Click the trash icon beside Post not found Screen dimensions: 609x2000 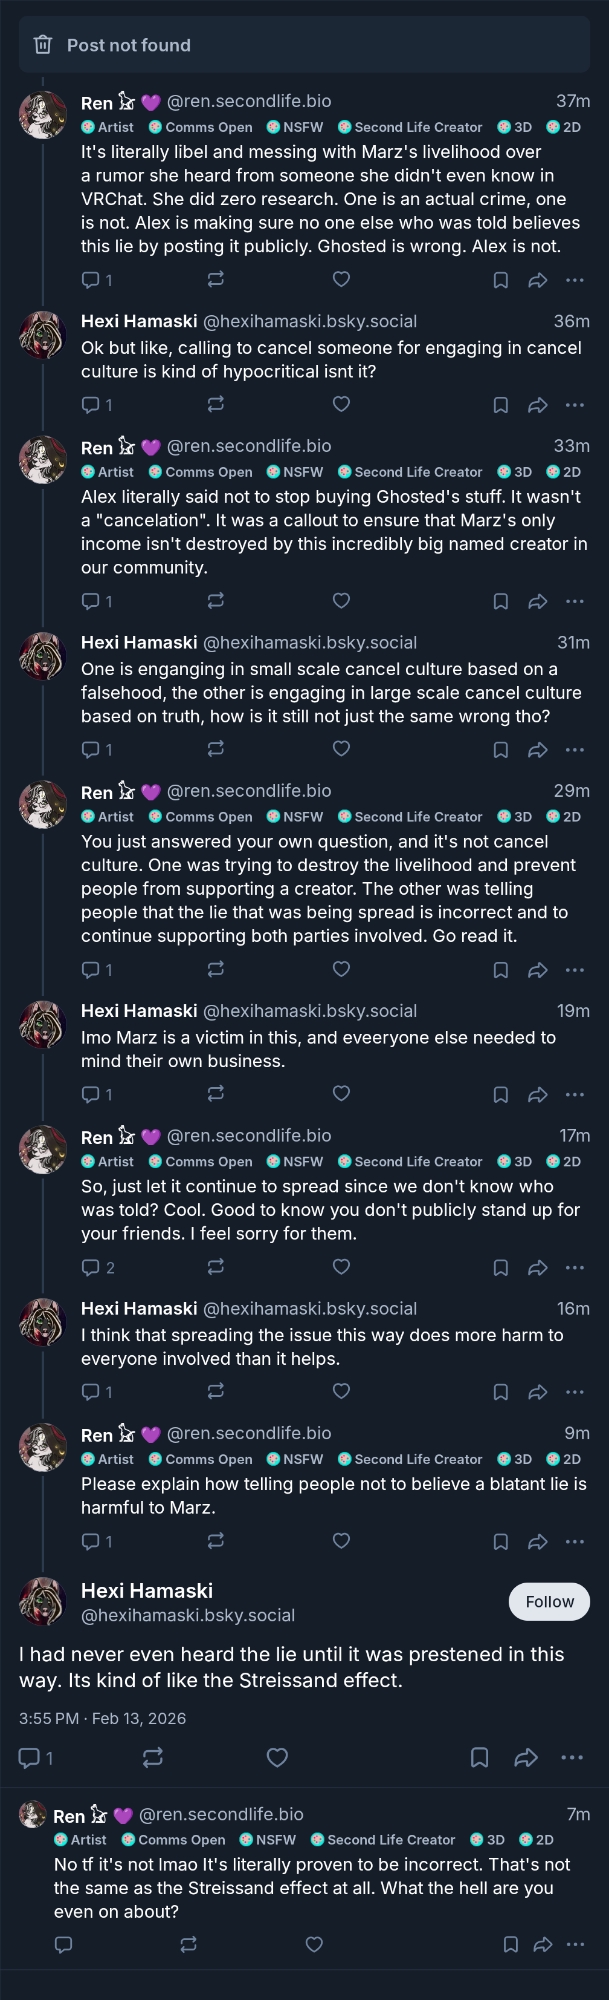coord(43,45)
